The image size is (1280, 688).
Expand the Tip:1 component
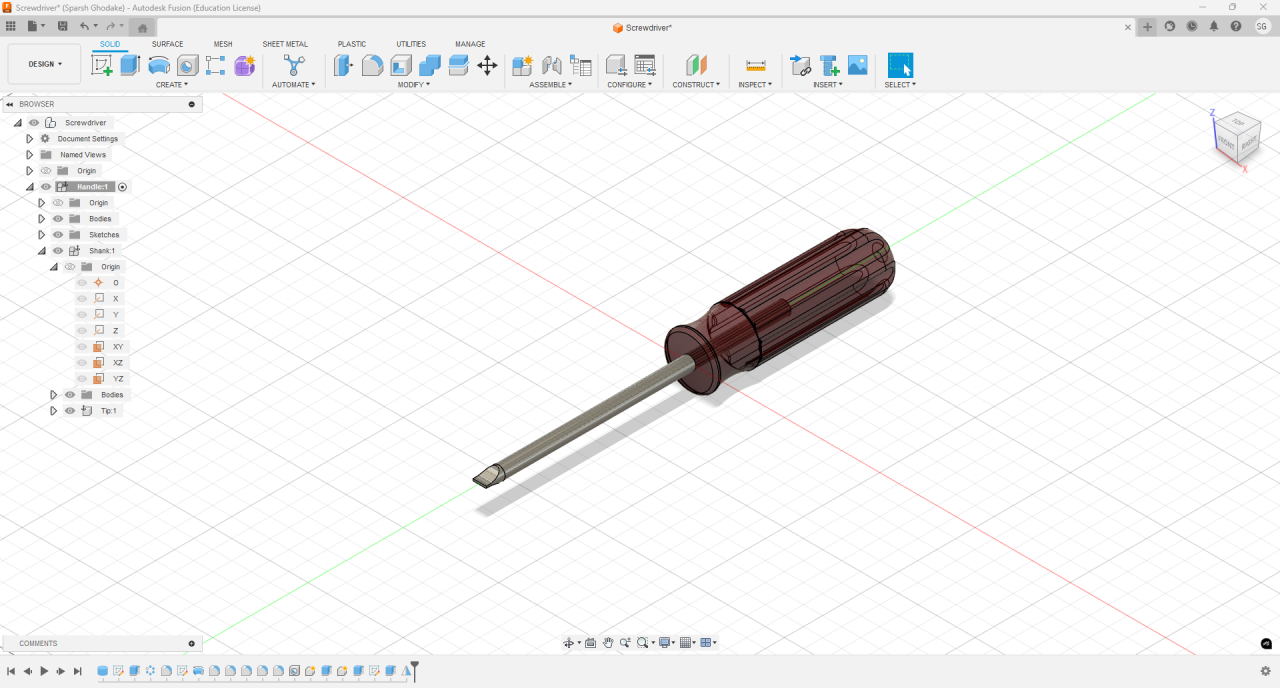tap(54, 411)
